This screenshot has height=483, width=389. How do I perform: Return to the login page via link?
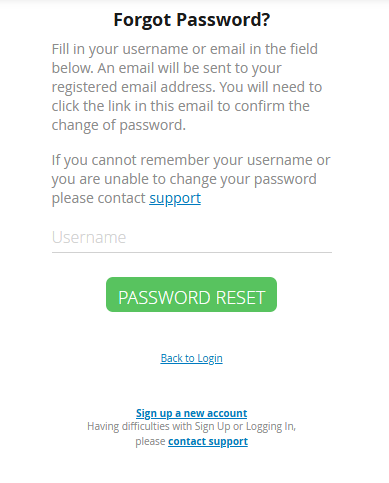(191, 358)
